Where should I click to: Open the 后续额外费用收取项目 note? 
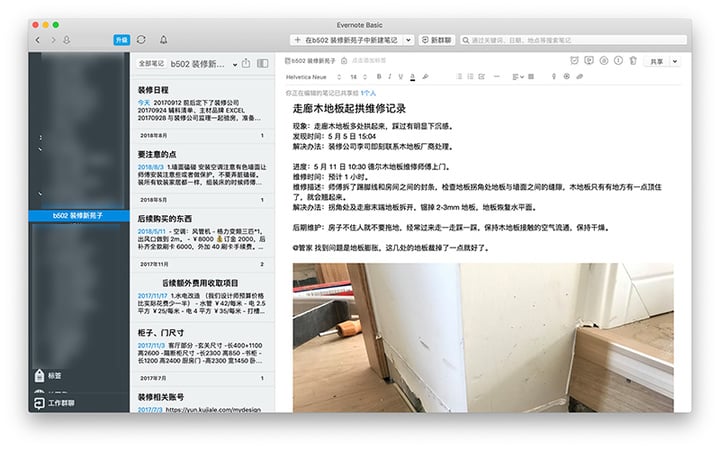pyautogui.click(x=202, y=296)
